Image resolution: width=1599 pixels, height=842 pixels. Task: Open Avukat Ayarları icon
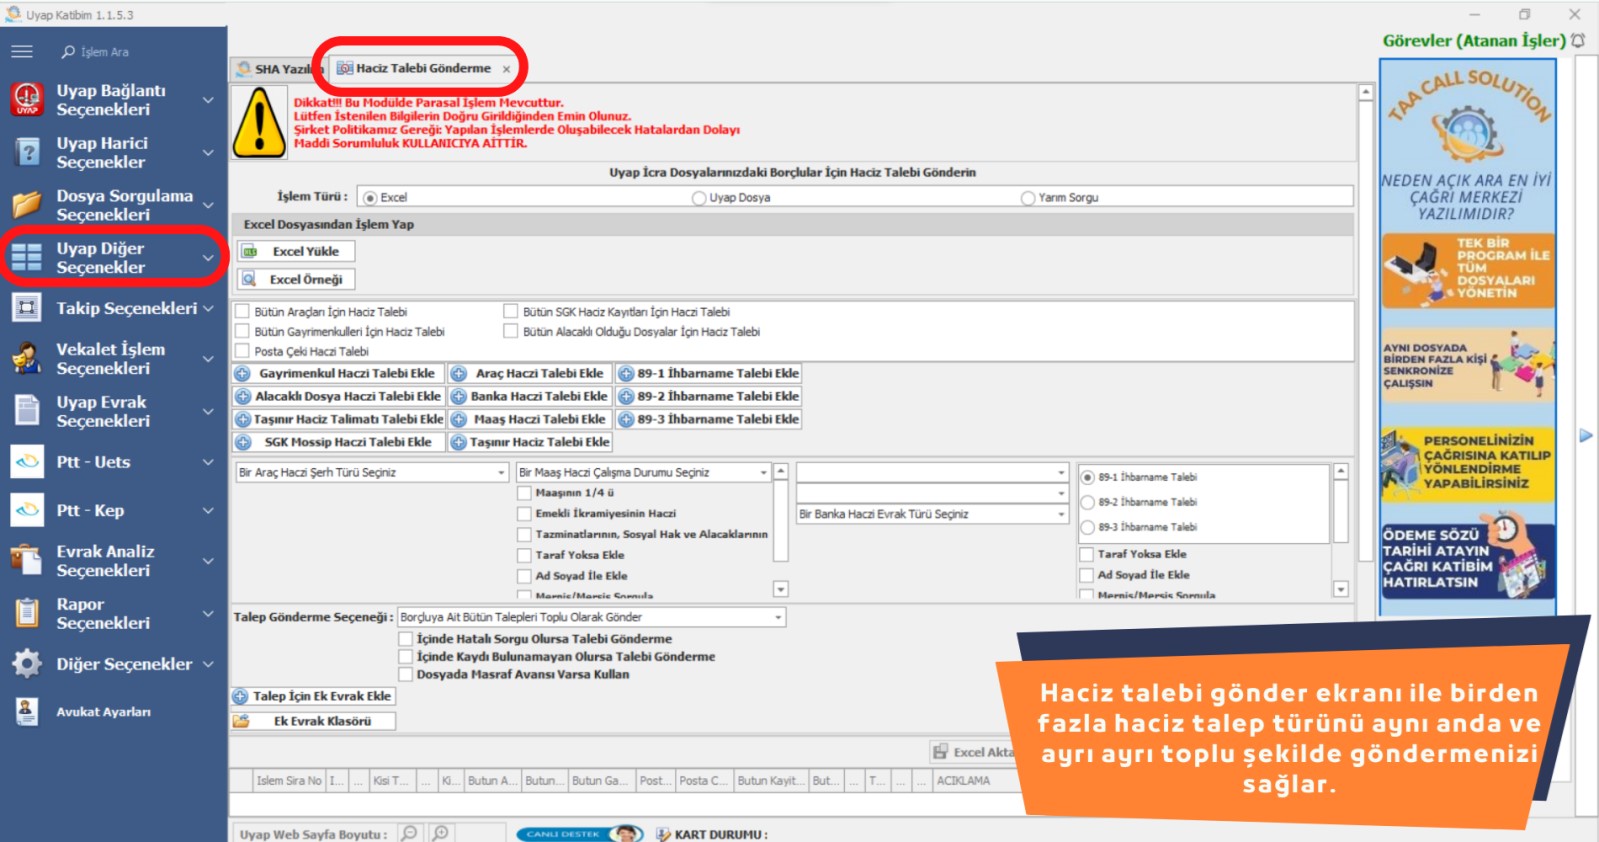coord(27,711)
